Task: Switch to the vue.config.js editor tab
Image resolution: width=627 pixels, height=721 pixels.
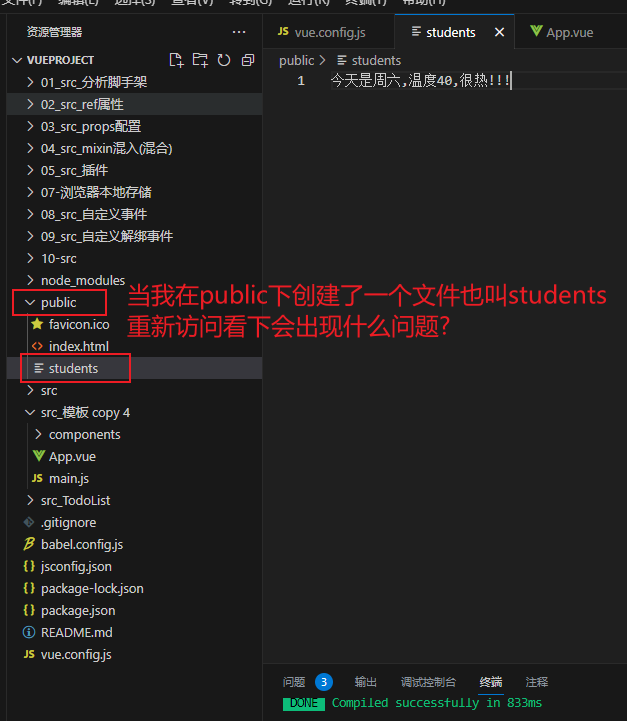Action: 328,32
